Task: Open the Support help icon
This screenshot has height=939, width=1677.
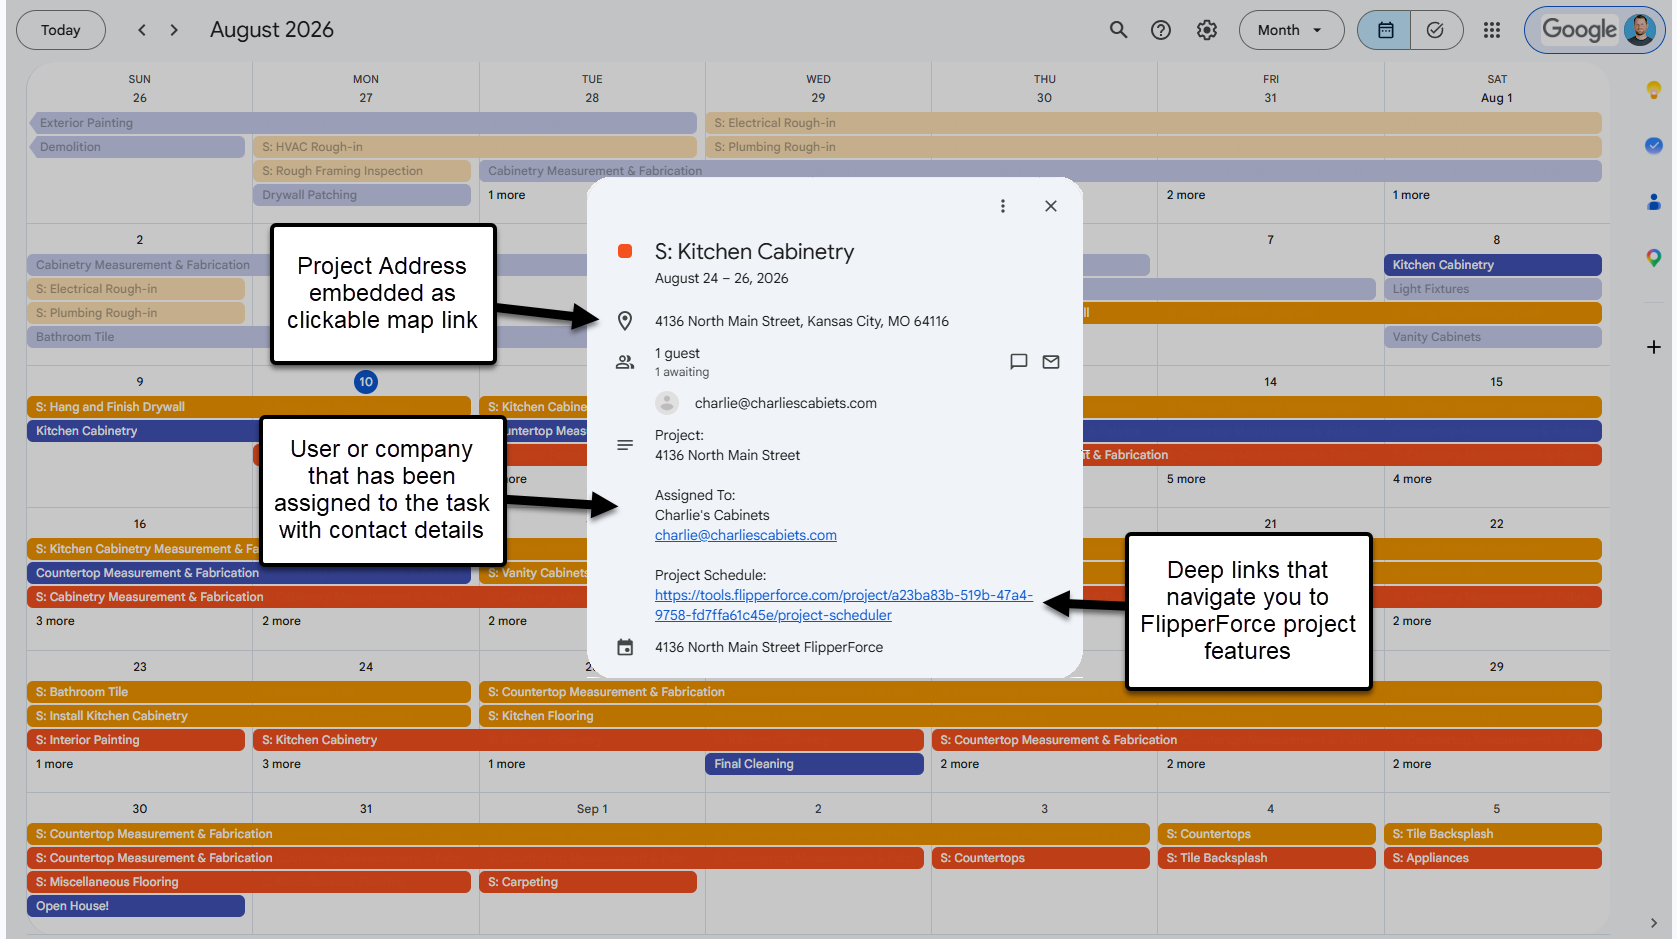Action: (x=1161, y=30)
